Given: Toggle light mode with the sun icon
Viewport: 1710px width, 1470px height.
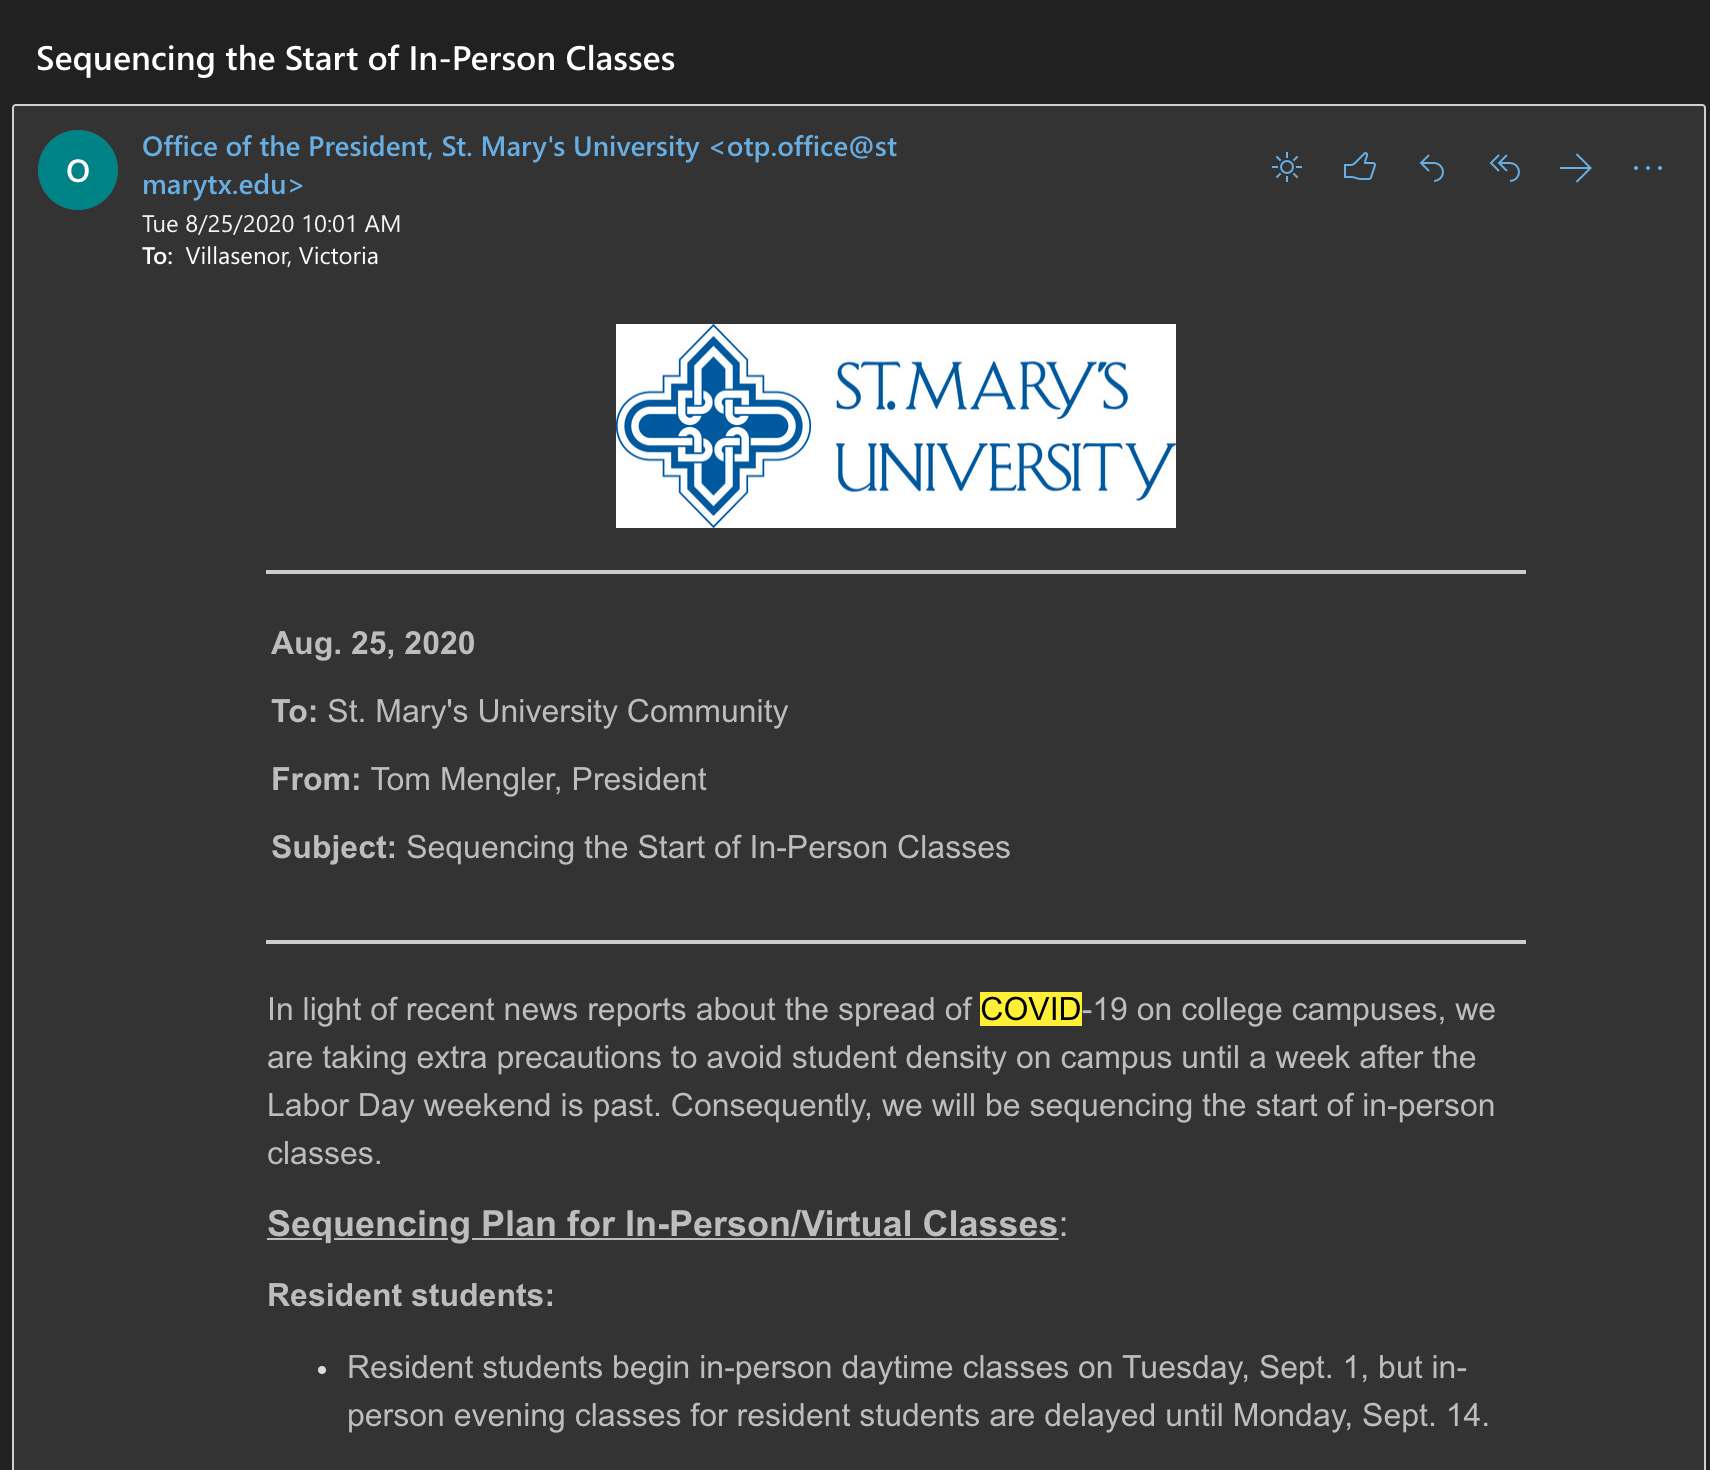Looking at the screenshot, I should click(x=1287, y=167).
